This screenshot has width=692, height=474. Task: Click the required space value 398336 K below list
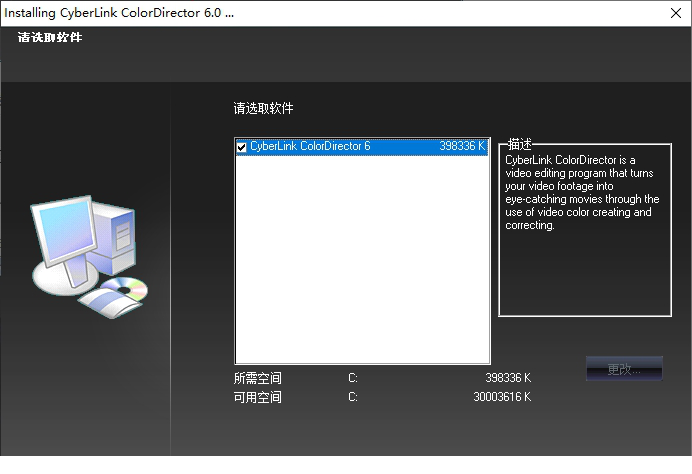tap(508, 378)
